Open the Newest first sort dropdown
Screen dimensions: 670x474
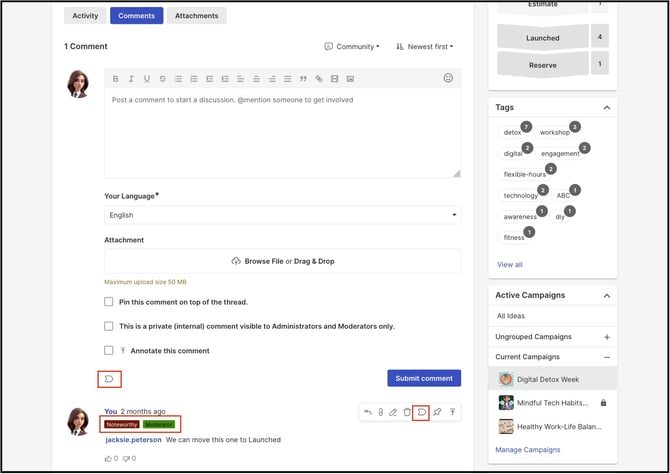point(424,46)
